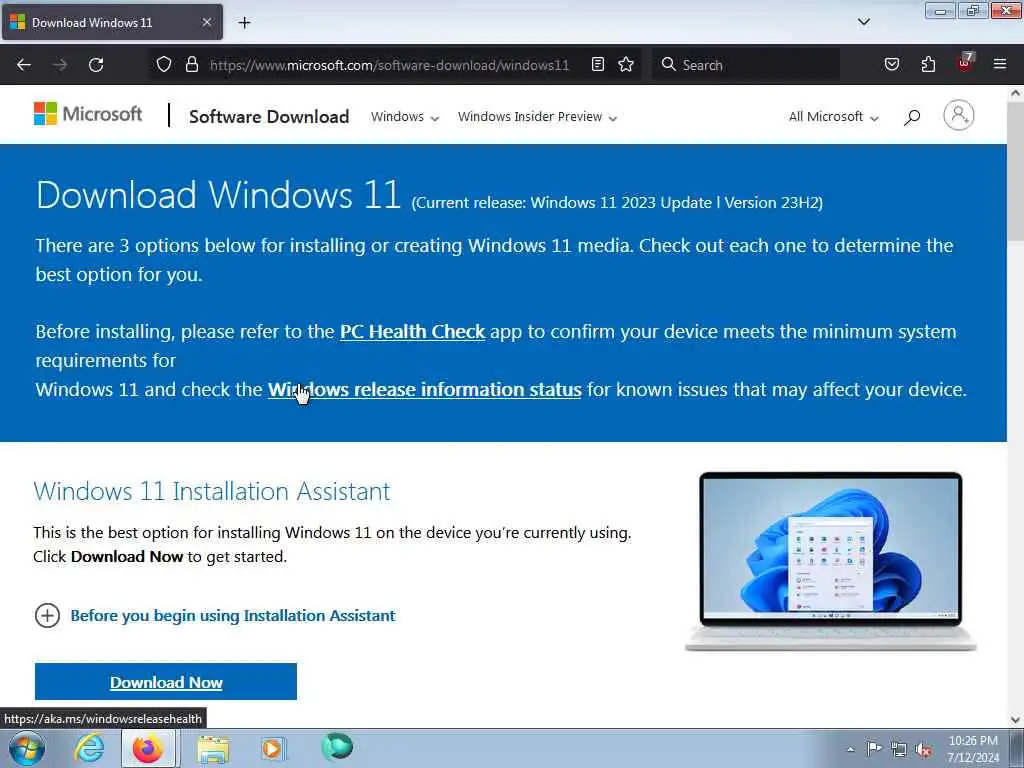Select the Download Windows 11 tab
Viewport: 1024px width, 768px height.
click(112, 23)
